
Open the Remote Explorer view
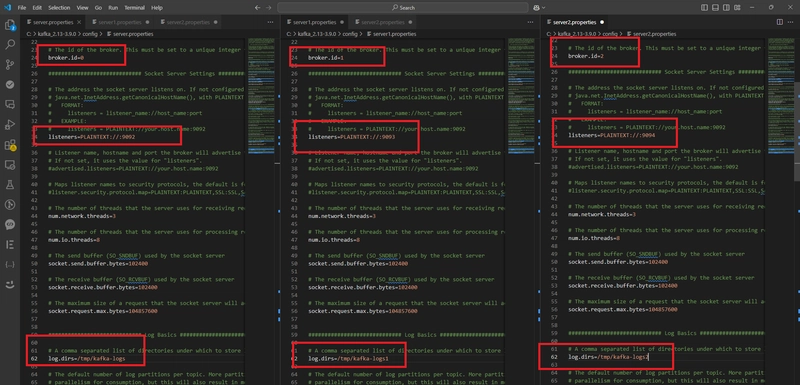click(10, 165)
